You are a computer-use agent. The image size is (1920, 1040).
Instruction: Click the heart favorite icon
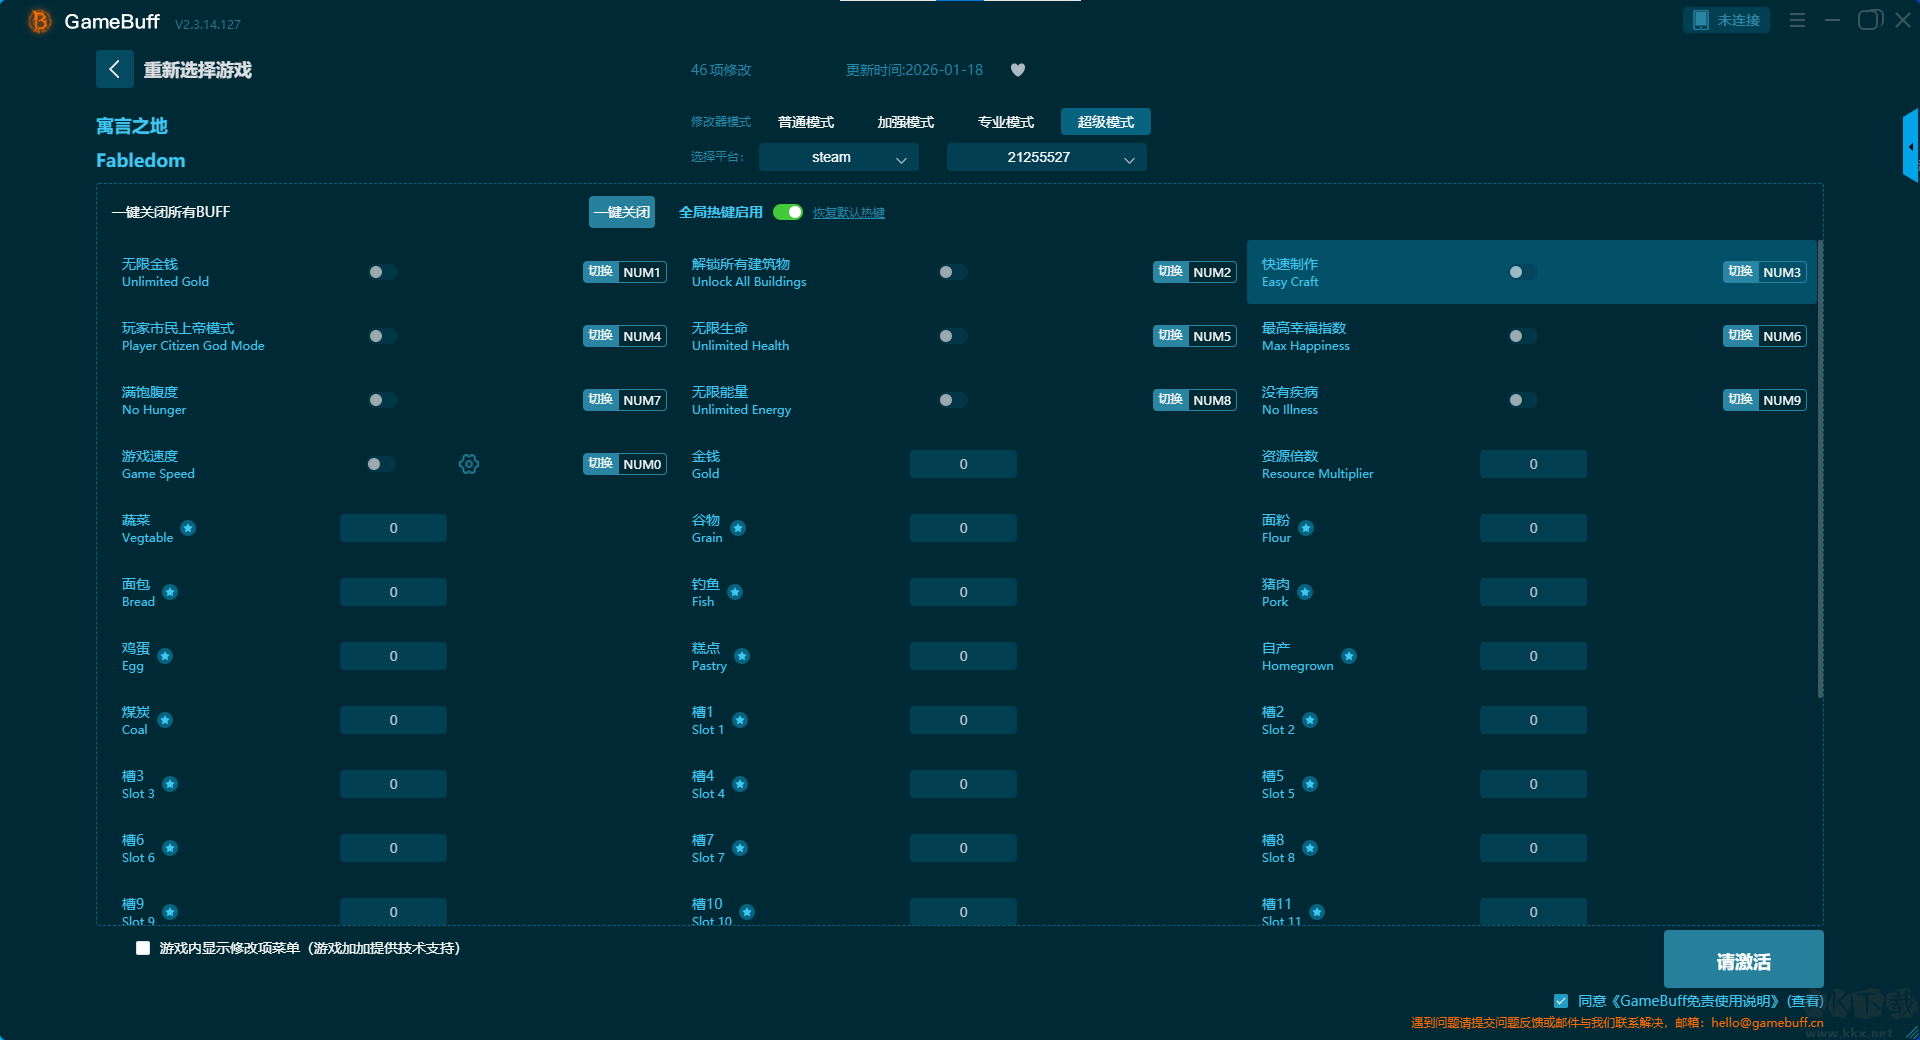1018,70
